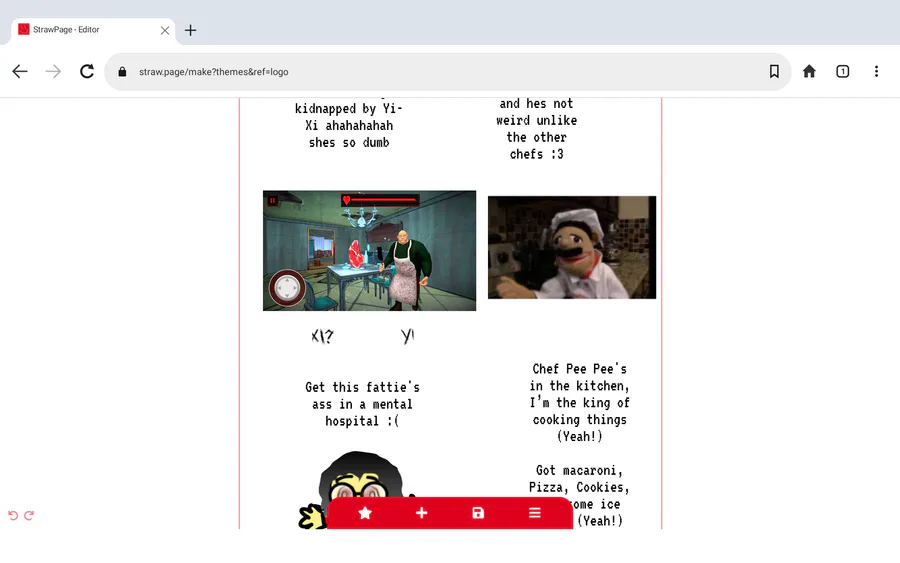Select the 'weird unlike the other chefs' text
Screen dimensions: 900x563
coord(537,129)
